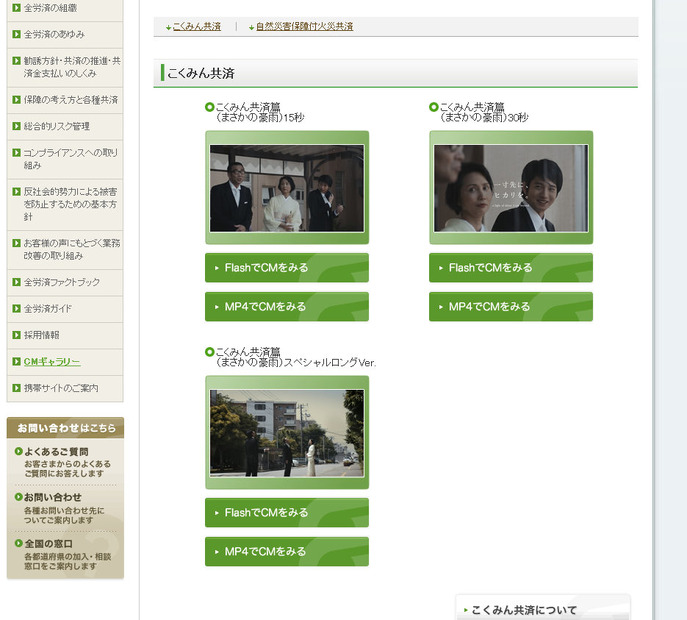The height and width of the screenshot is (620, 687).
Task: Watch the 15秒 CM in Flash
Action: pyautogui.click(x=287, y=268)
